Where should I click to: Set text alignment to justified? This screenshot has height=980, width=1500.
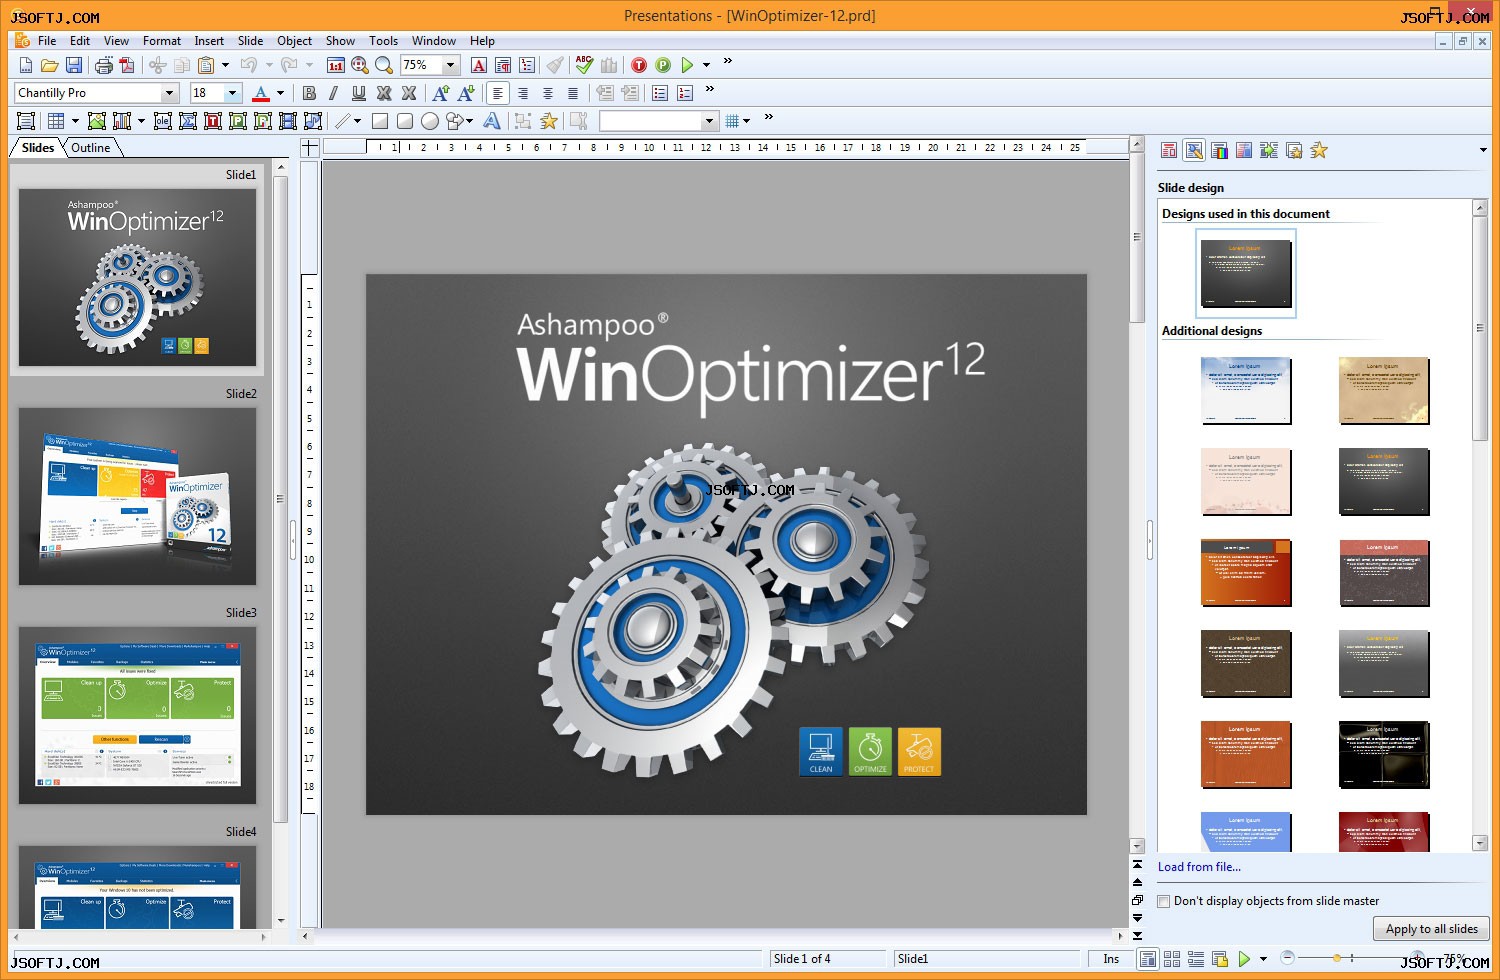pyautogui.click(x=573, y=93)
